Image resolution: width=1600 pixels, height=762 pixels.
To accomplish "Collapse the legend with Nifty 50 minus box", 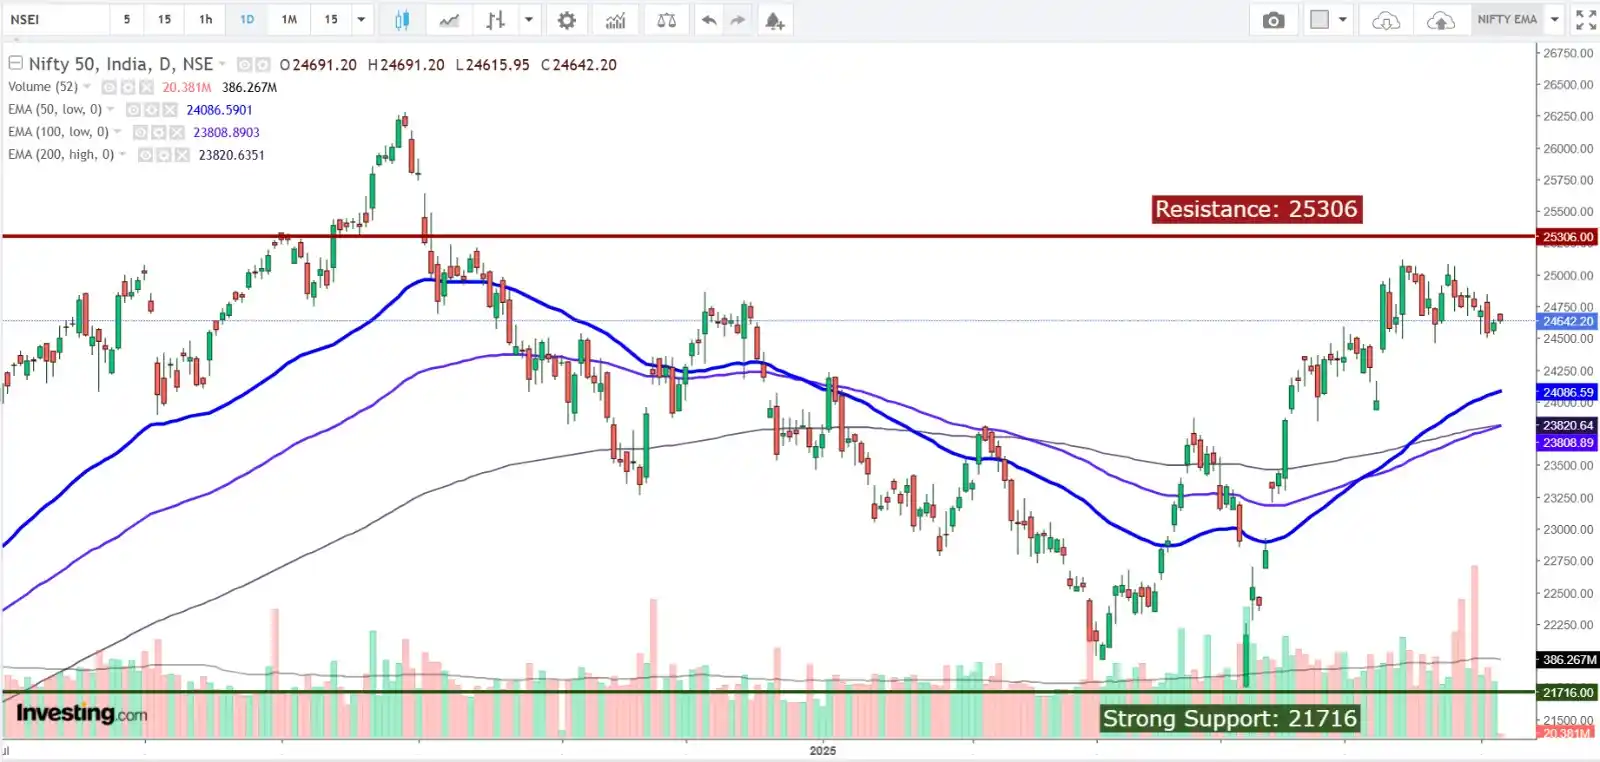I will click(15, 63).
